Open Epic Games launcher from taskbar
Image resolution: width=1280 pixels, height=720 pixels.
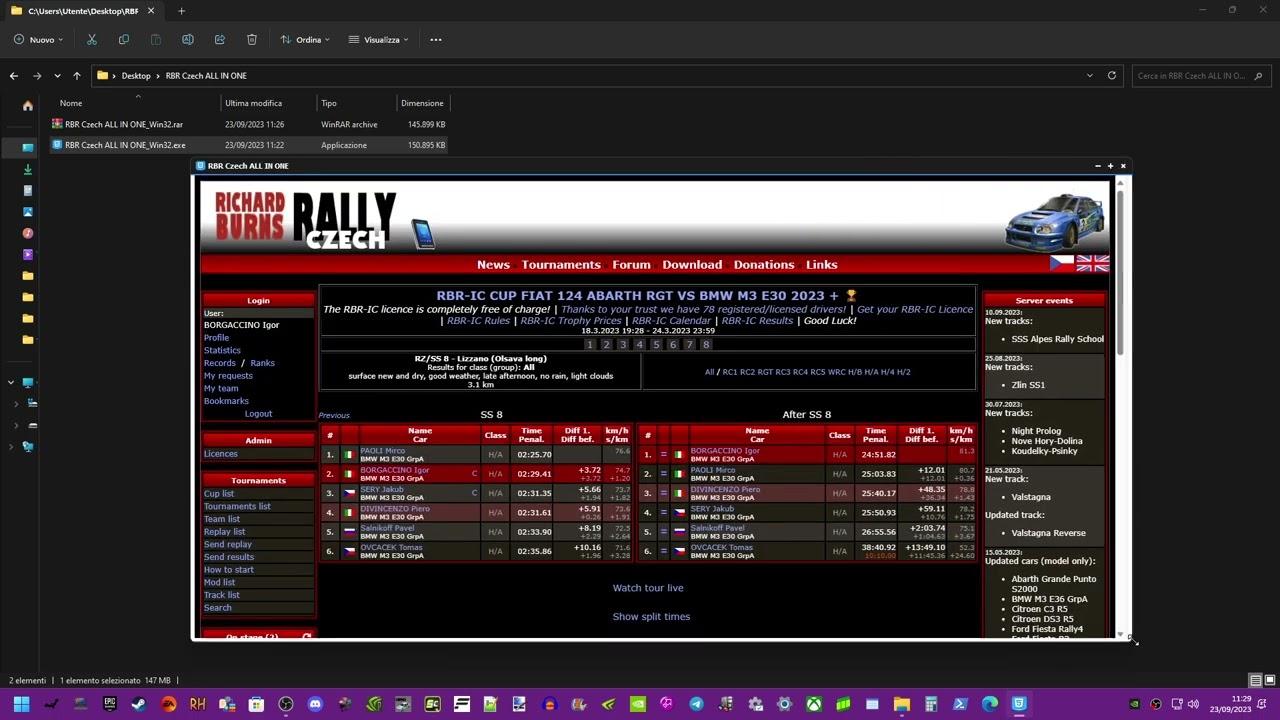click(110, 704)
